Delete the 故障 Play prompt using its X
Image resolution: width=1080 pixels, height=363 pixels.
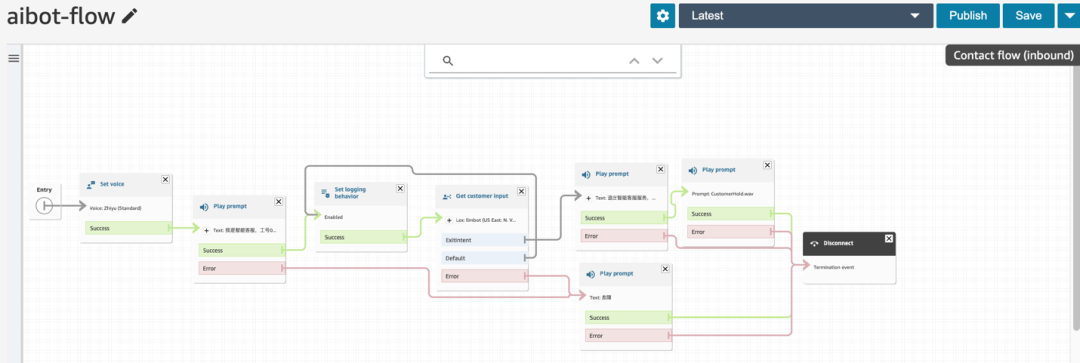(x=665, y=269)
